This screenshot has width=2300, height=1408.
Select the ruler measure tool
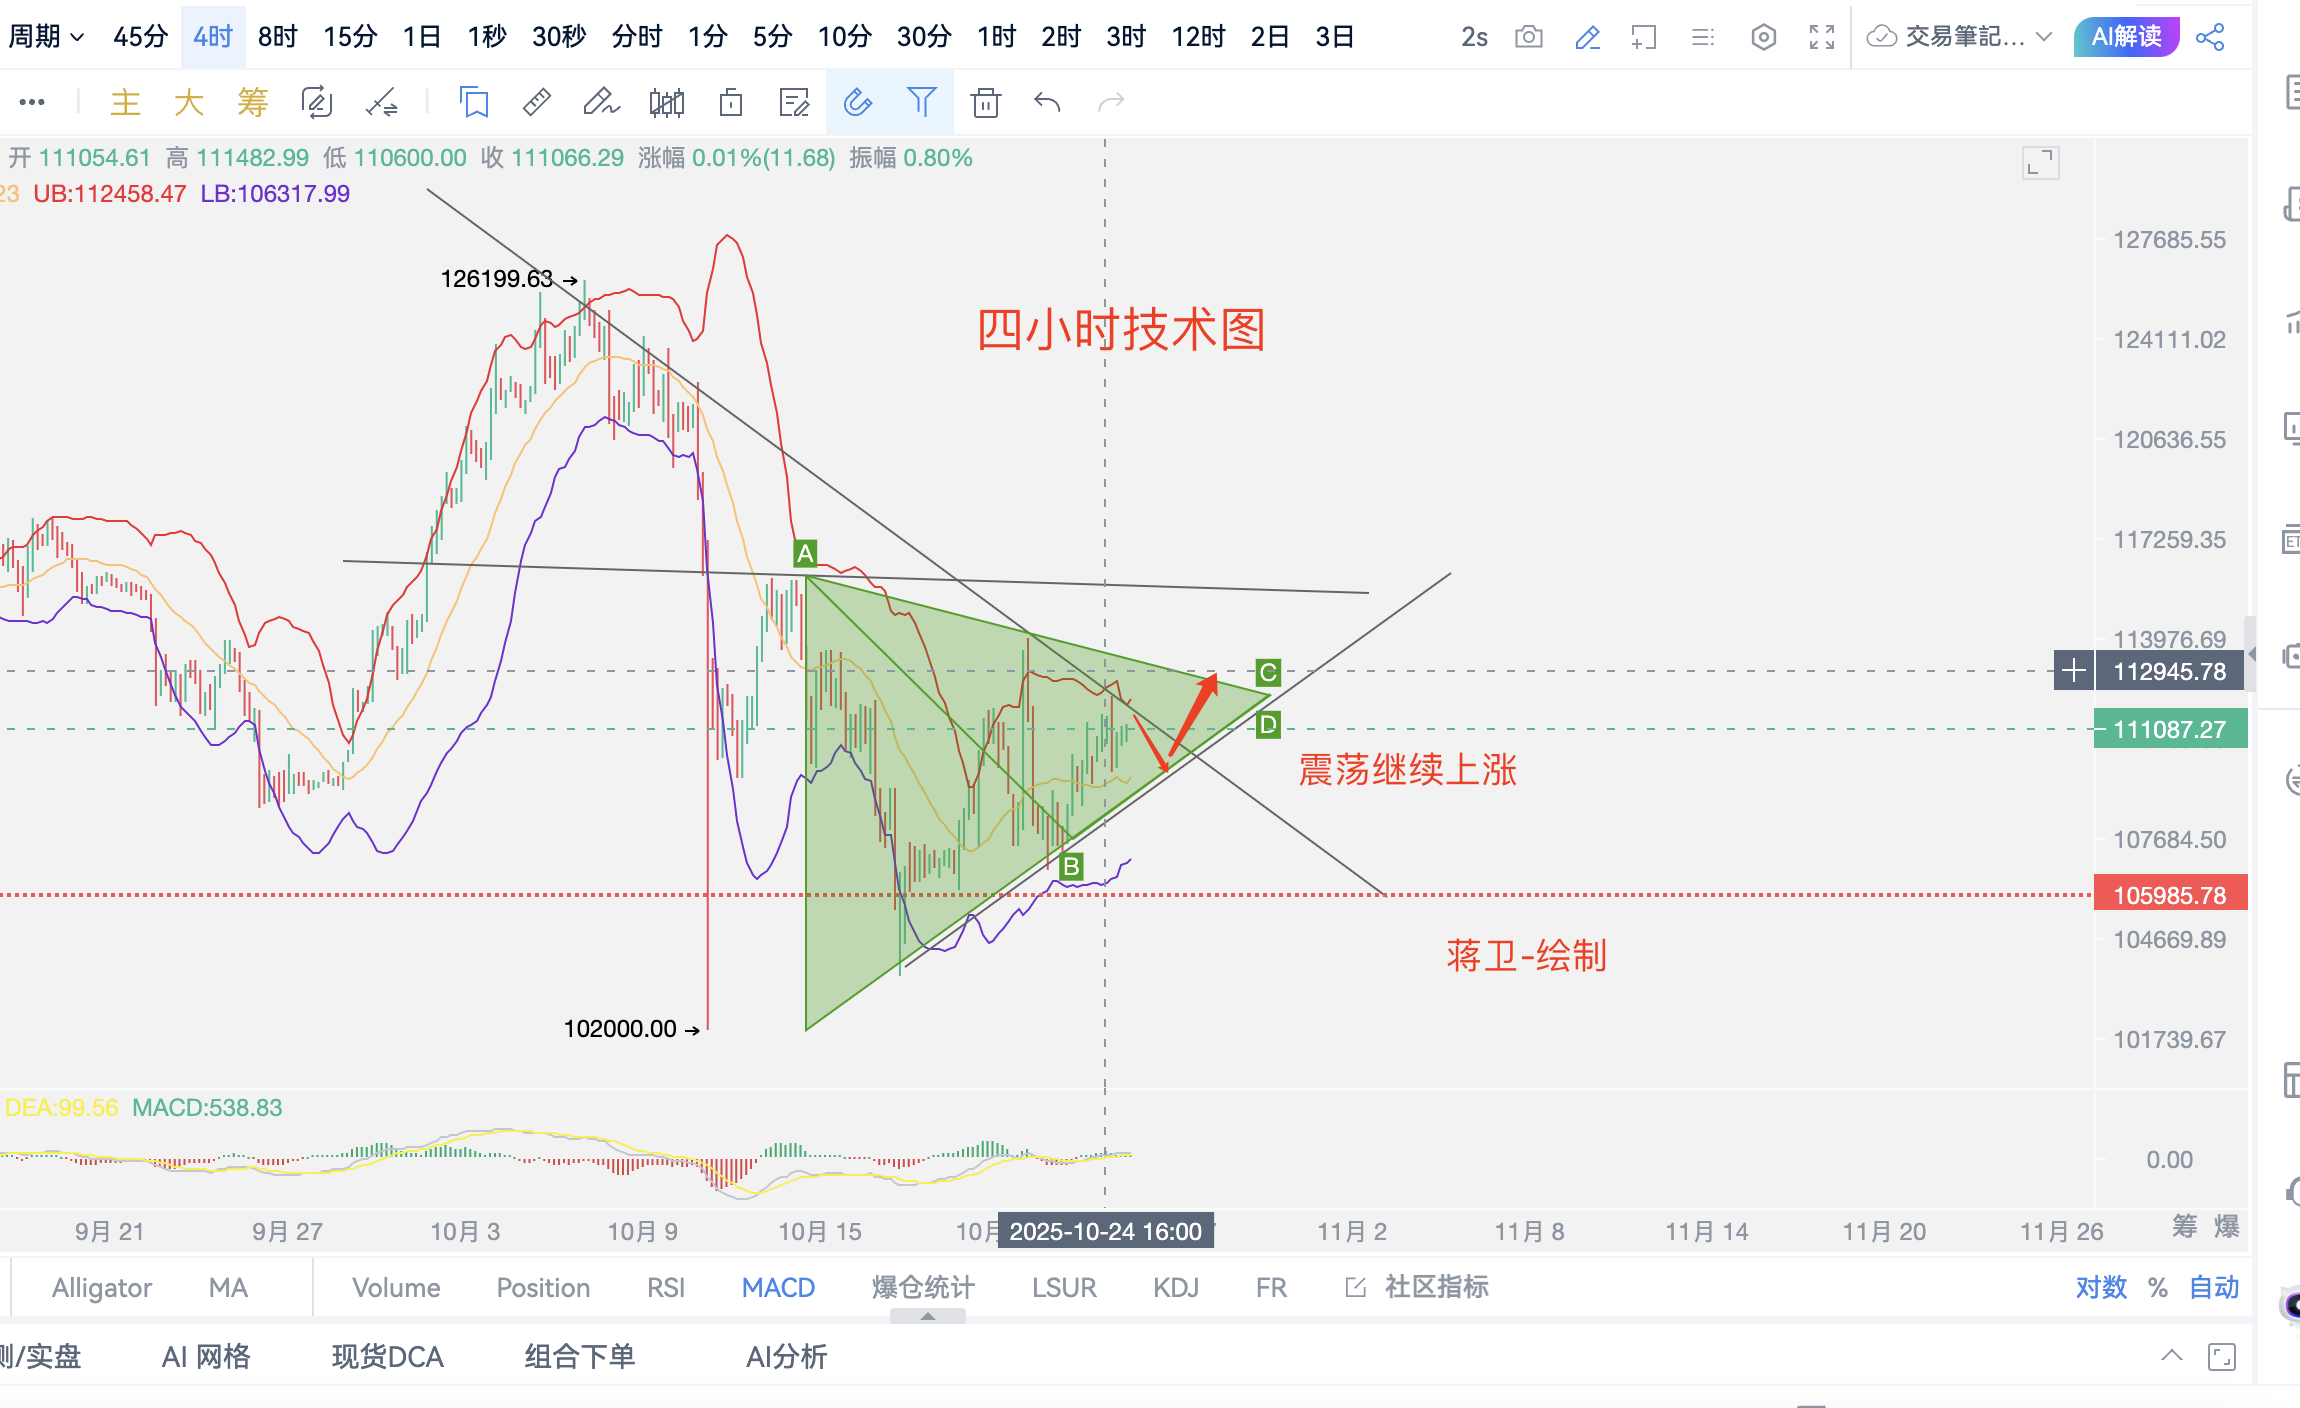coord(537,102)
